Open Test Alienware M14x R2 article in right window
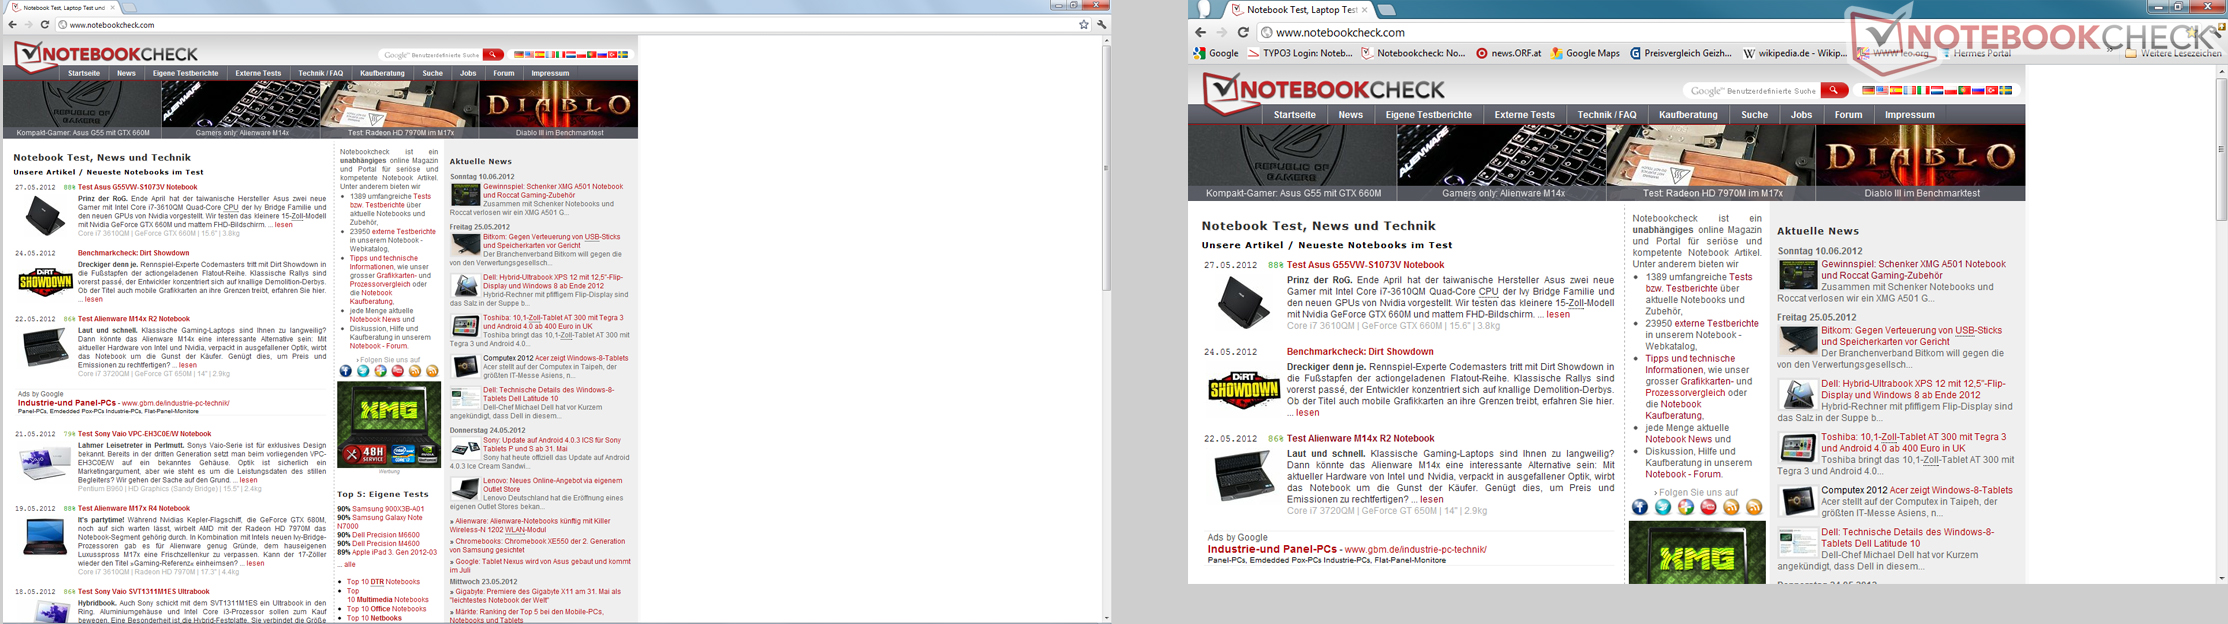This screenshot has width=2228, height=624. point(1360,438)
